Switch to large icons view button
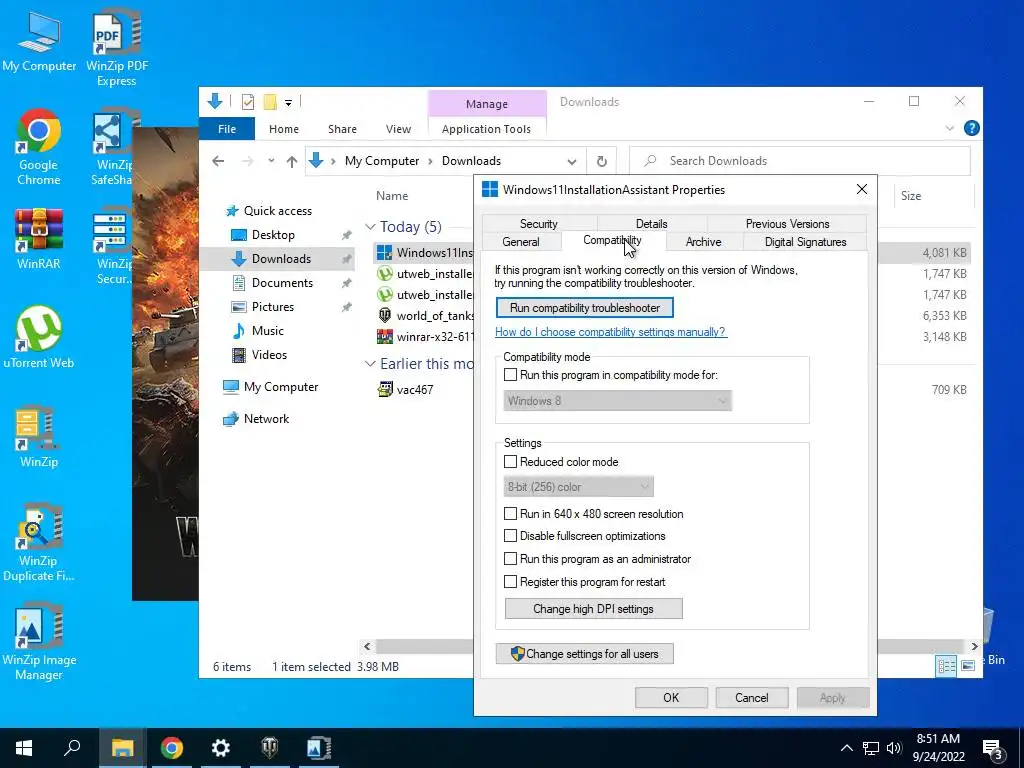The image size is (1024, 768). (x=968, y=665)
